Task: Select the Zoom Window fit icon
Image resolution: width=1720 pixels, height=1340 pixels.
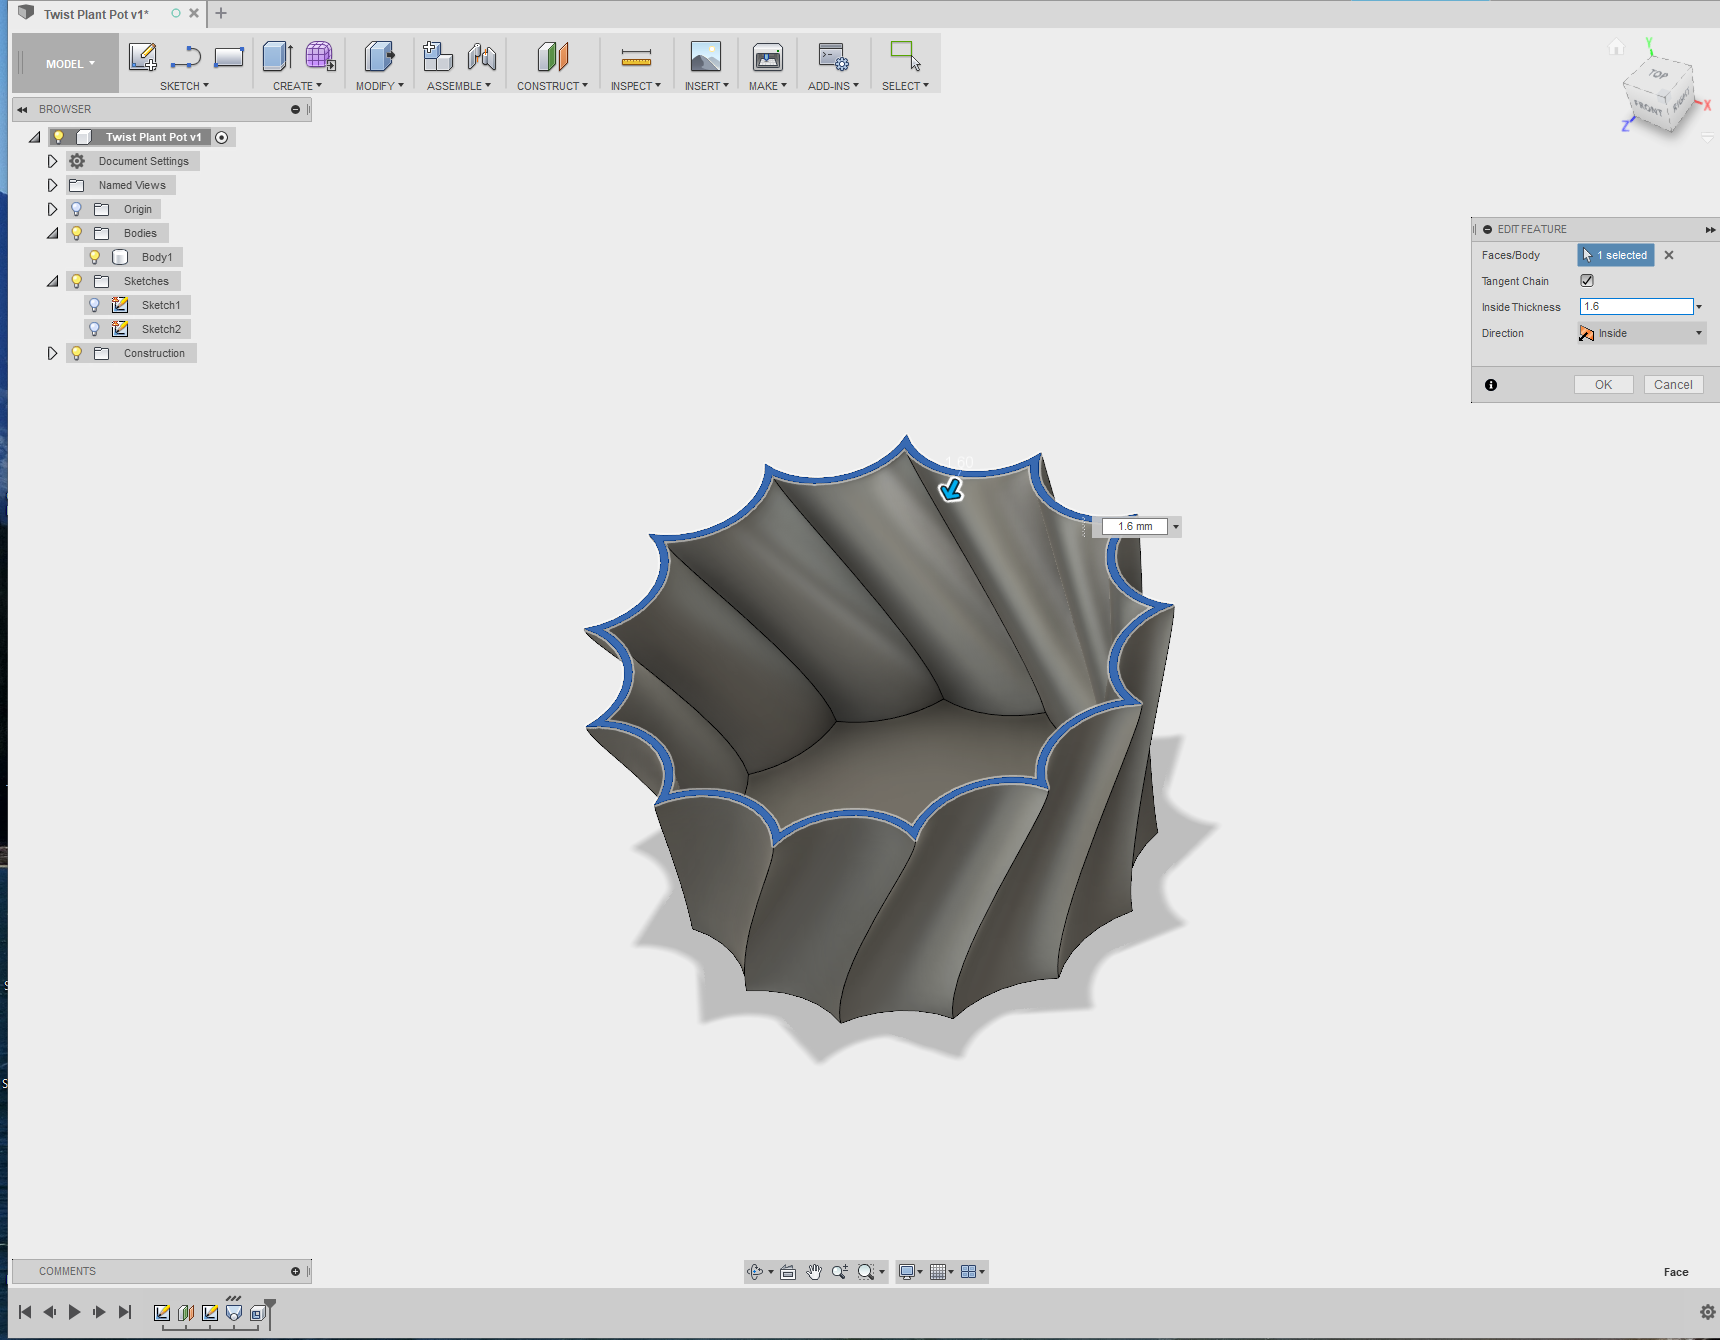Action: (x=866, y=1272)
